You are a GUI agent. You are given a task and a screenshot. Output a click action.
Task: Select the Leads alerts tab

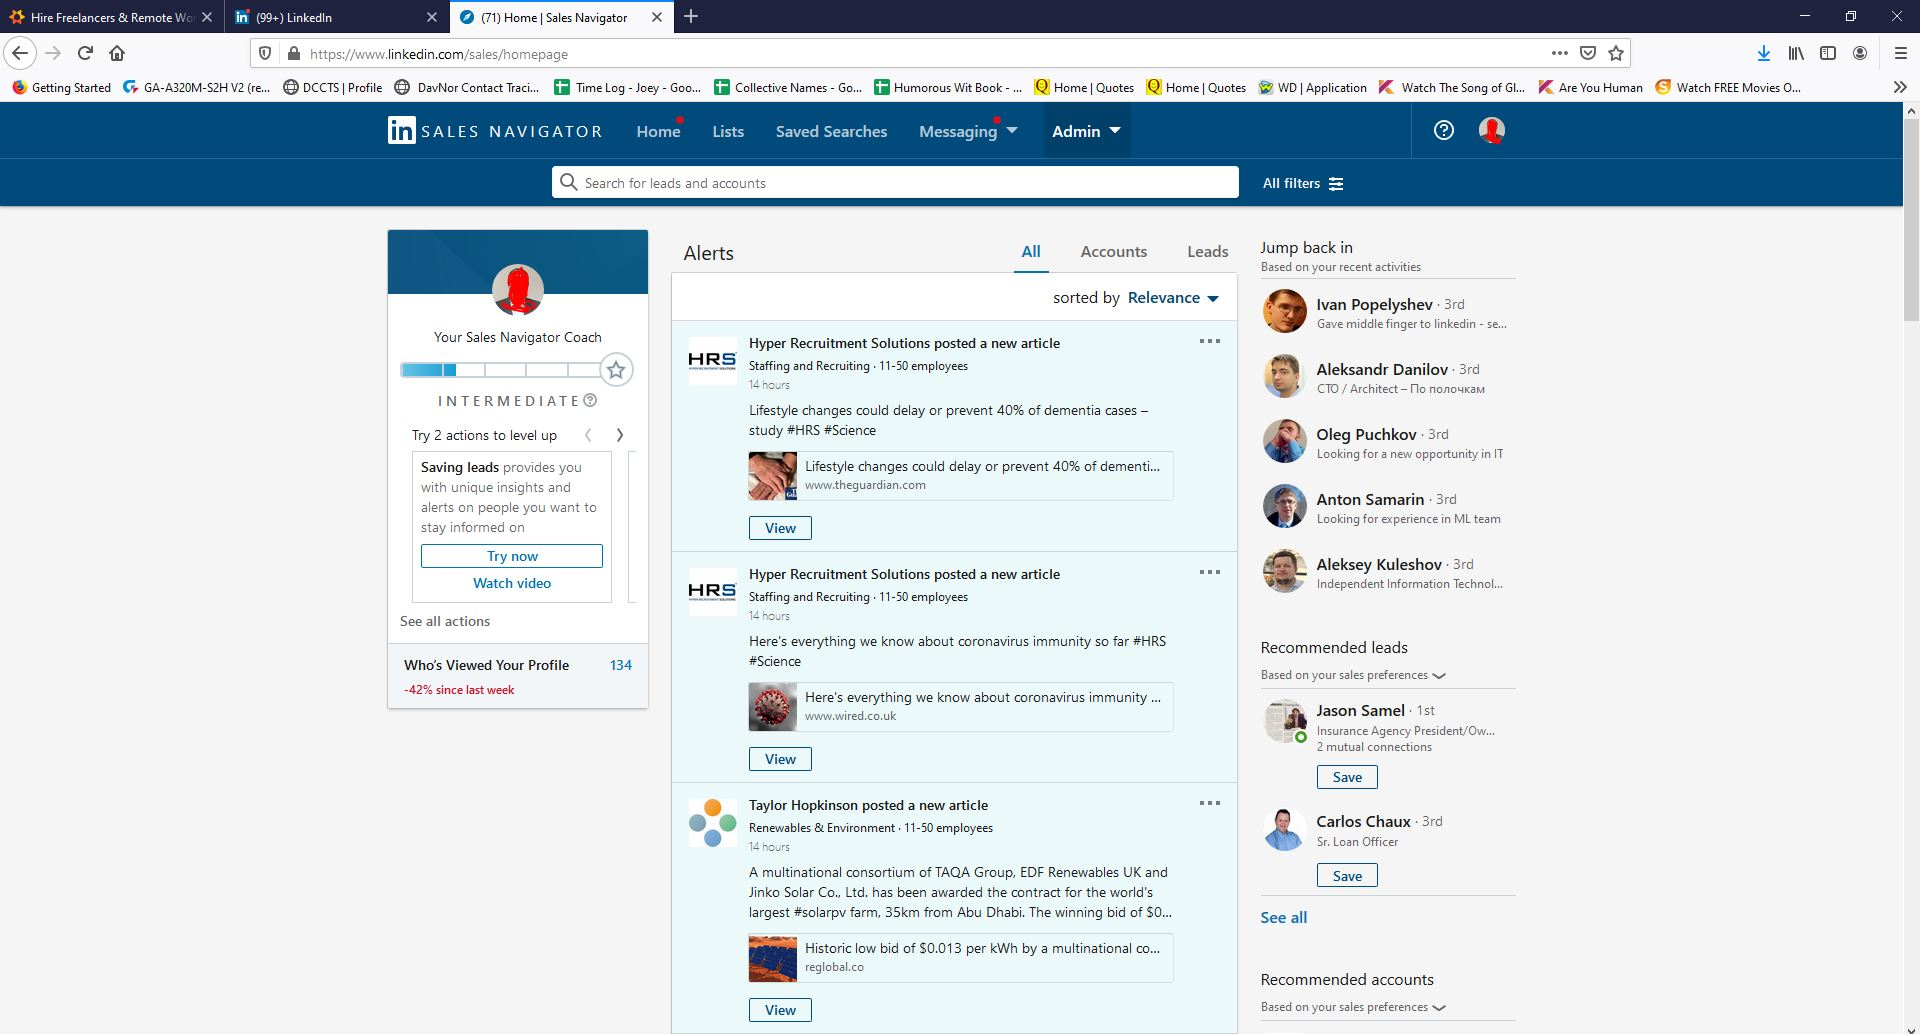[x=1207, y=252]
